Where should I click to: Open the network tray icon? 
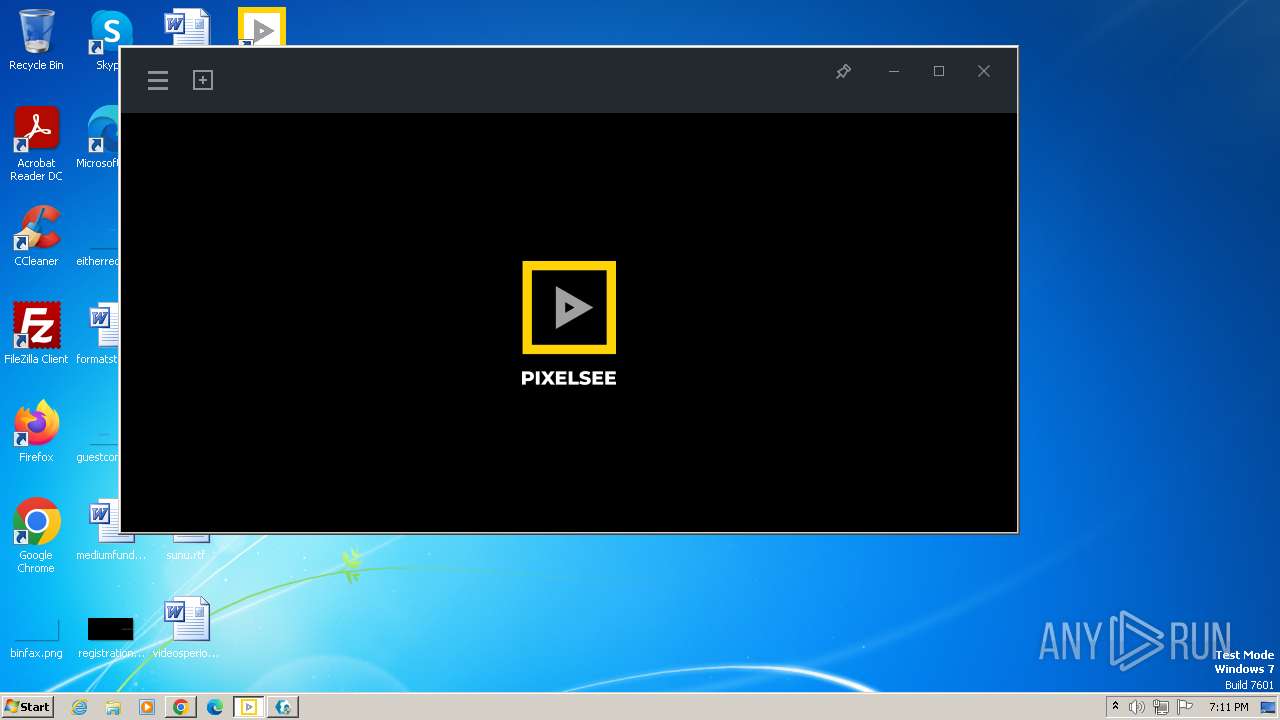pos(1161,707)
